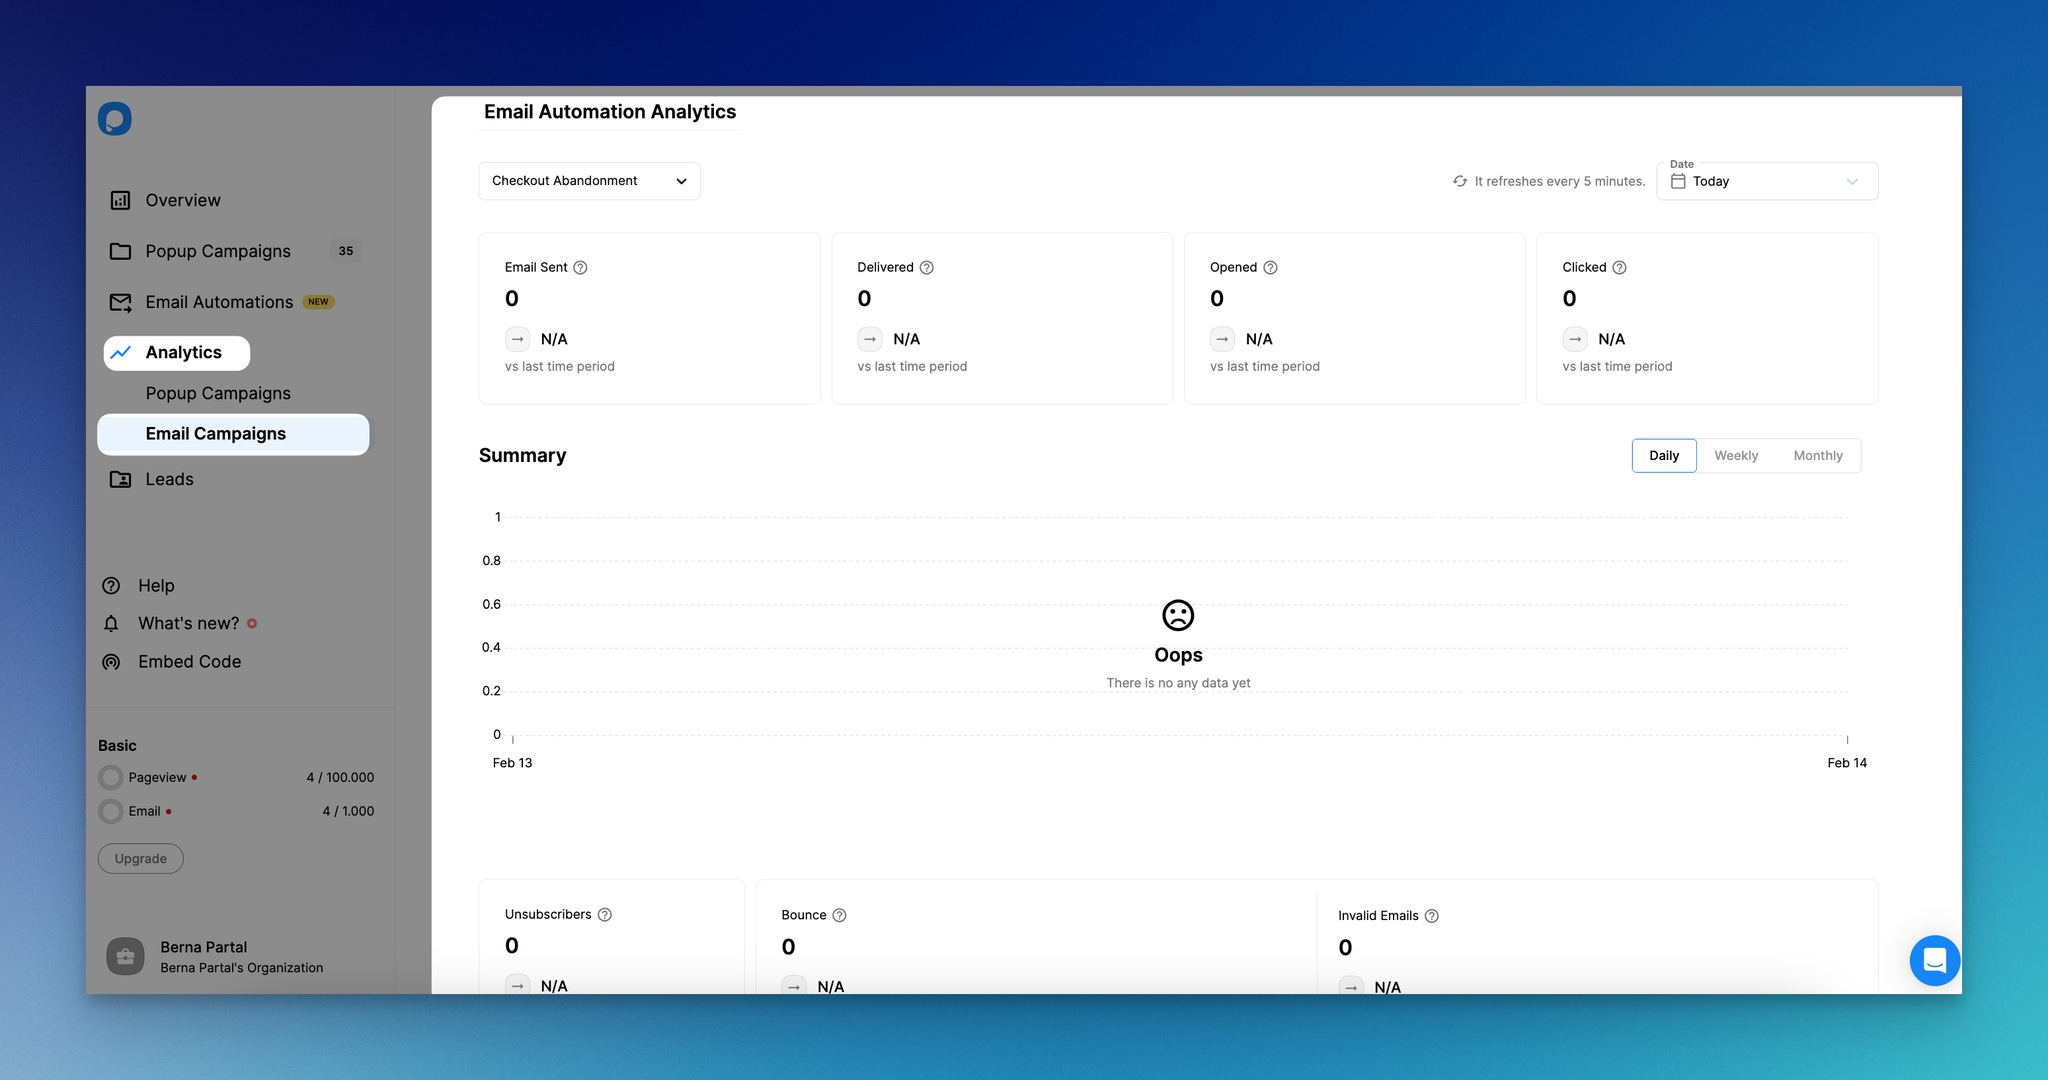The width and height of the screenshot is (2048, 1080).
Task: Click the calendar icon in Date field
Action: click(x=1678, y=181)
